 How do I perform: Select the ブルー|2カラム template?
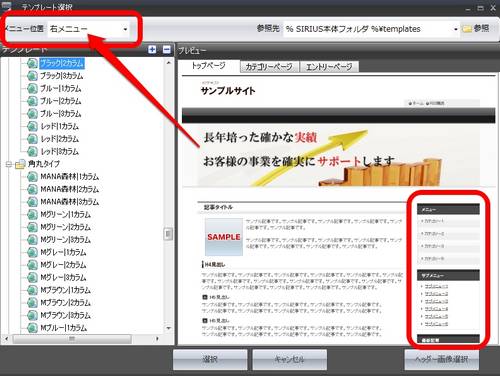[x=61, y=101]
